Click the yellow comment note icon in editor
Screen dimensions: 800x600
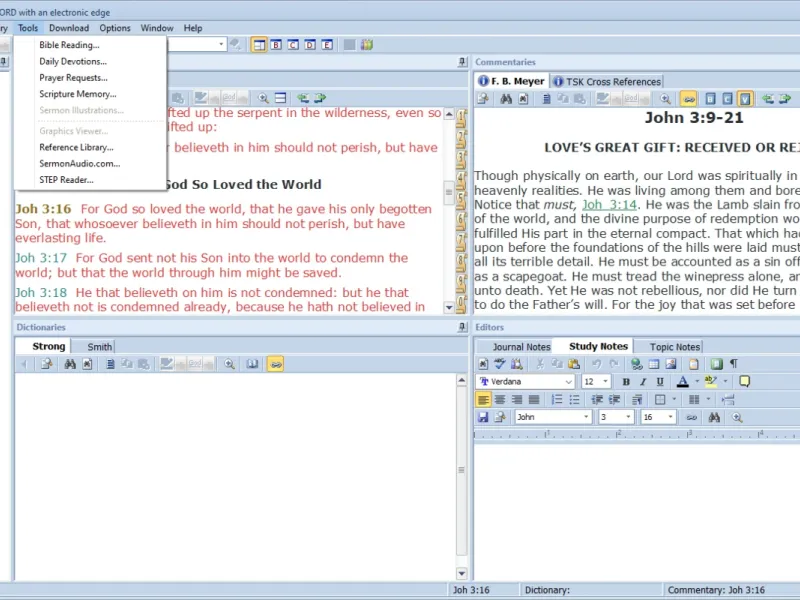tap(744, 382)
